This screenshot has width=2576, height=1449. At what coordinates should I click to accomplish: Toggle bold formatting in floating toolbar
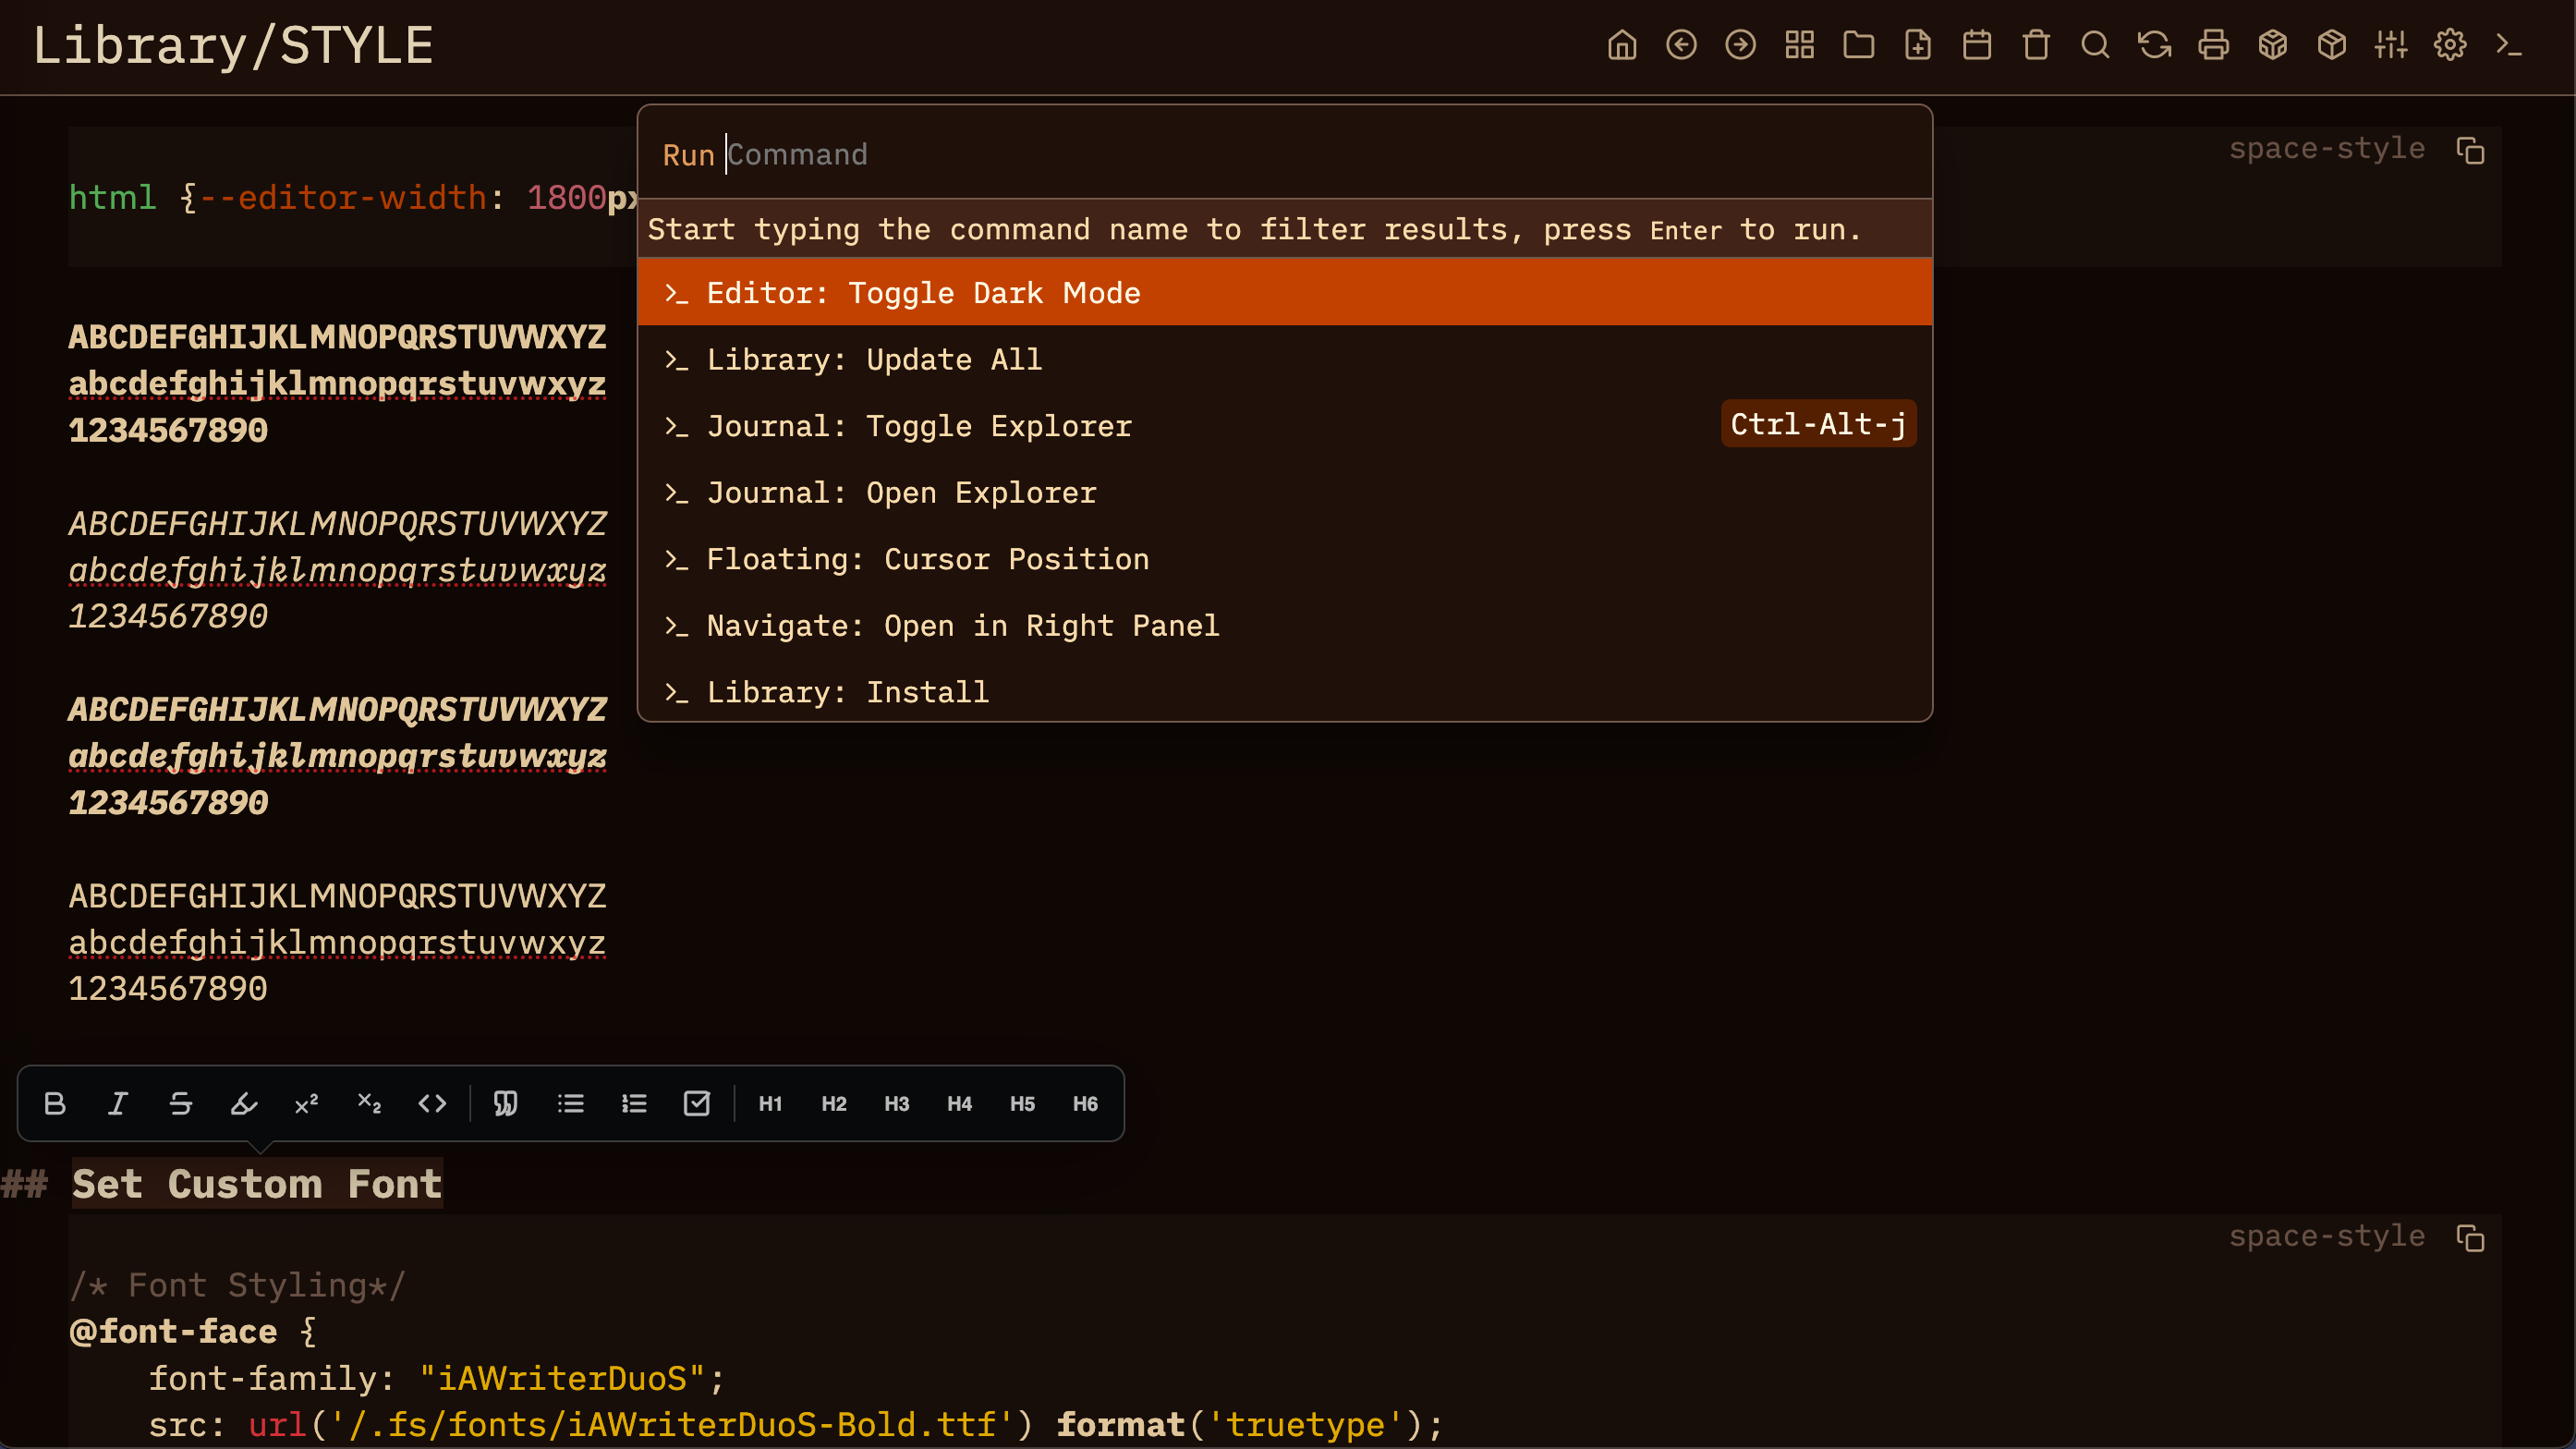click(x=55, y=1103)
